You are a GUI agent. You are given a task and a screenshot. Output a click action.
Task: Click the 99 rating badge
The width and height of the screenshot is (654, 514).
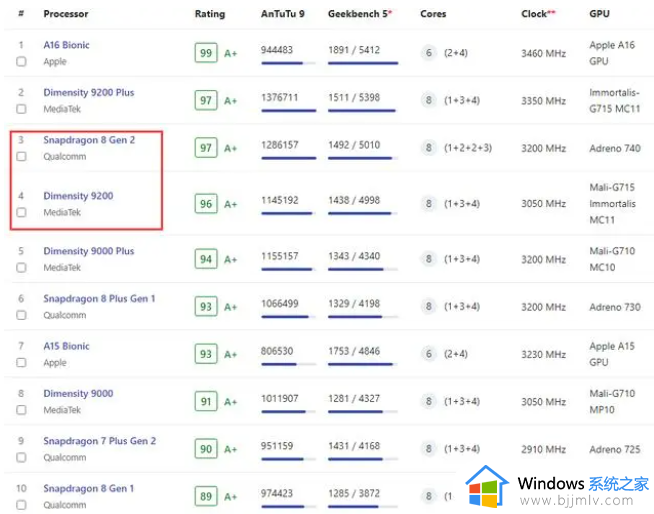point(206,53)
